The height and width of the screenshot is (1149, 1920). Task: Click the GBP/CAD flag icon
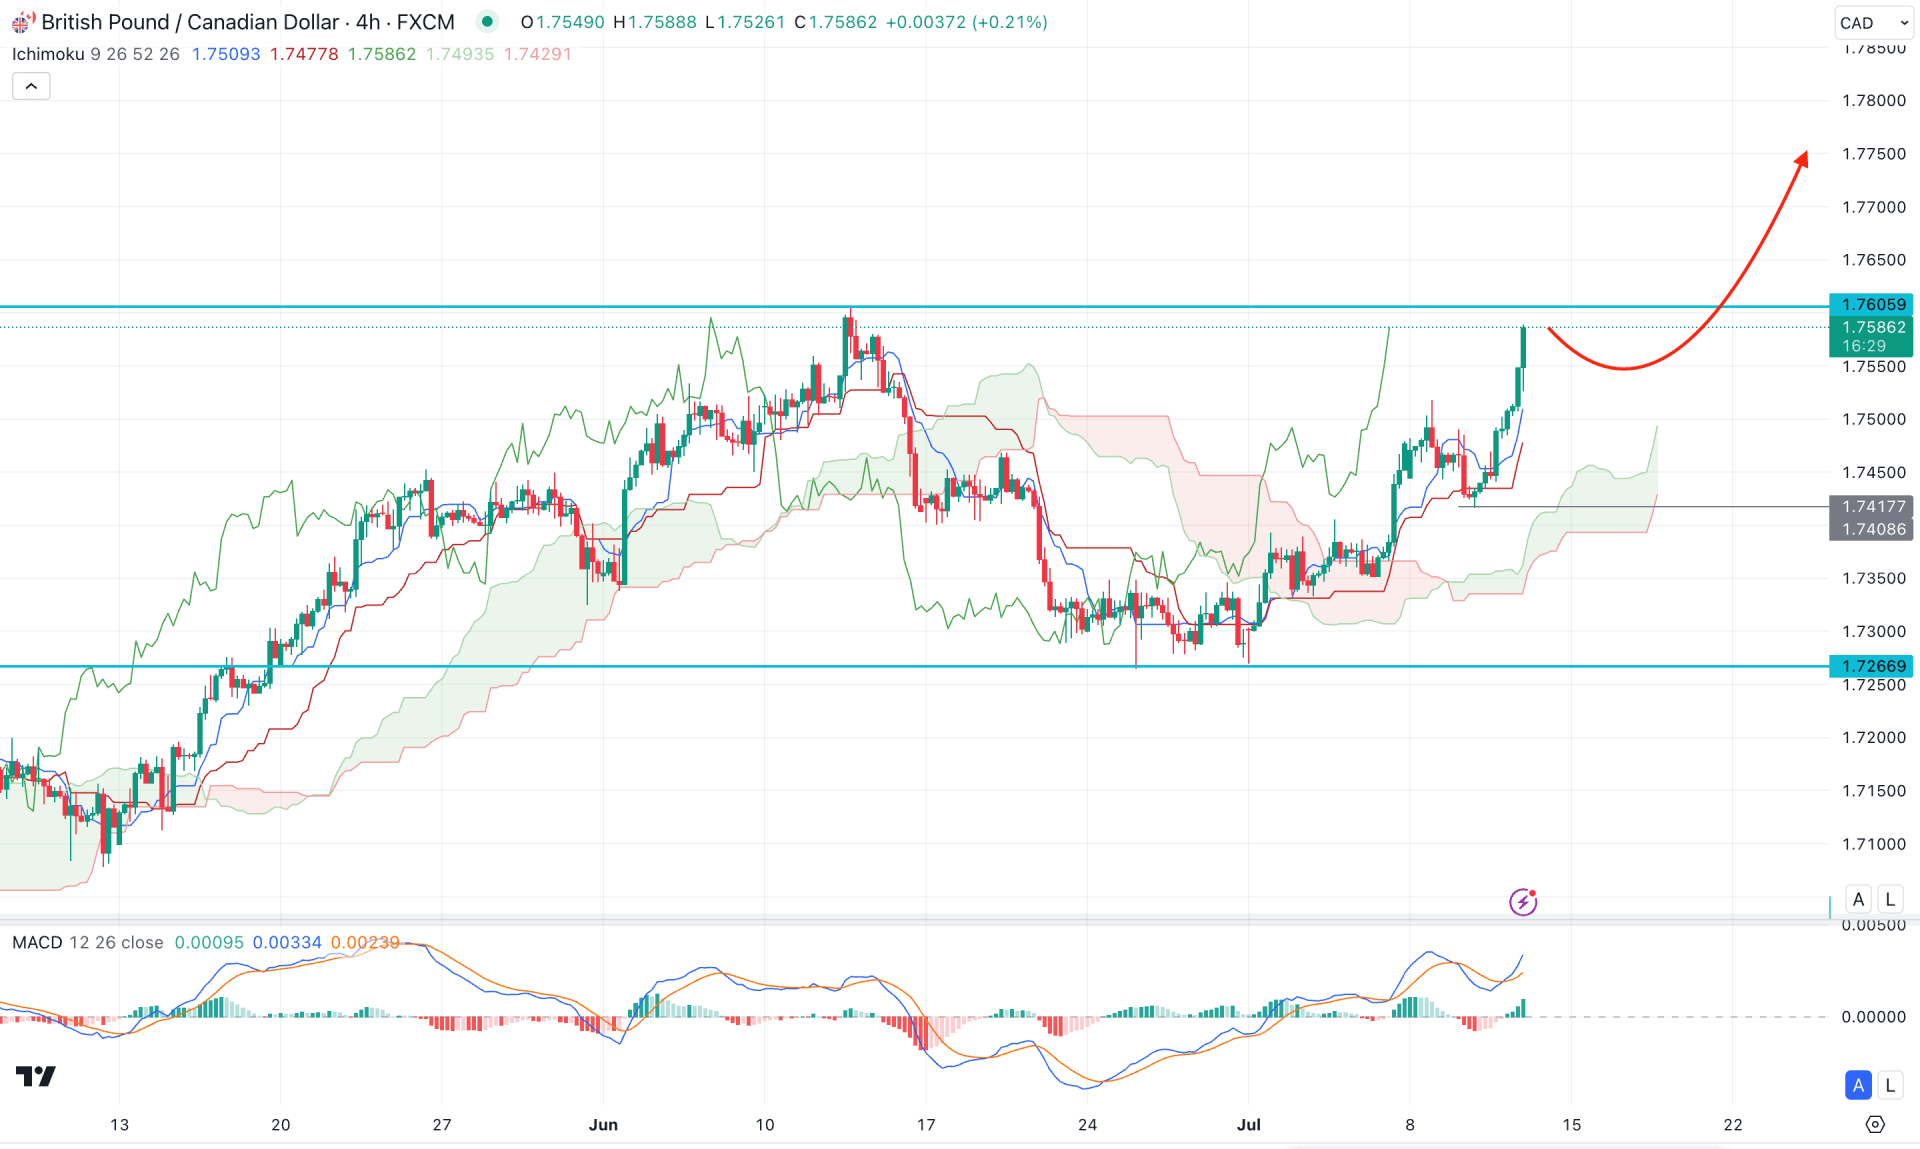tap(22, 22)
